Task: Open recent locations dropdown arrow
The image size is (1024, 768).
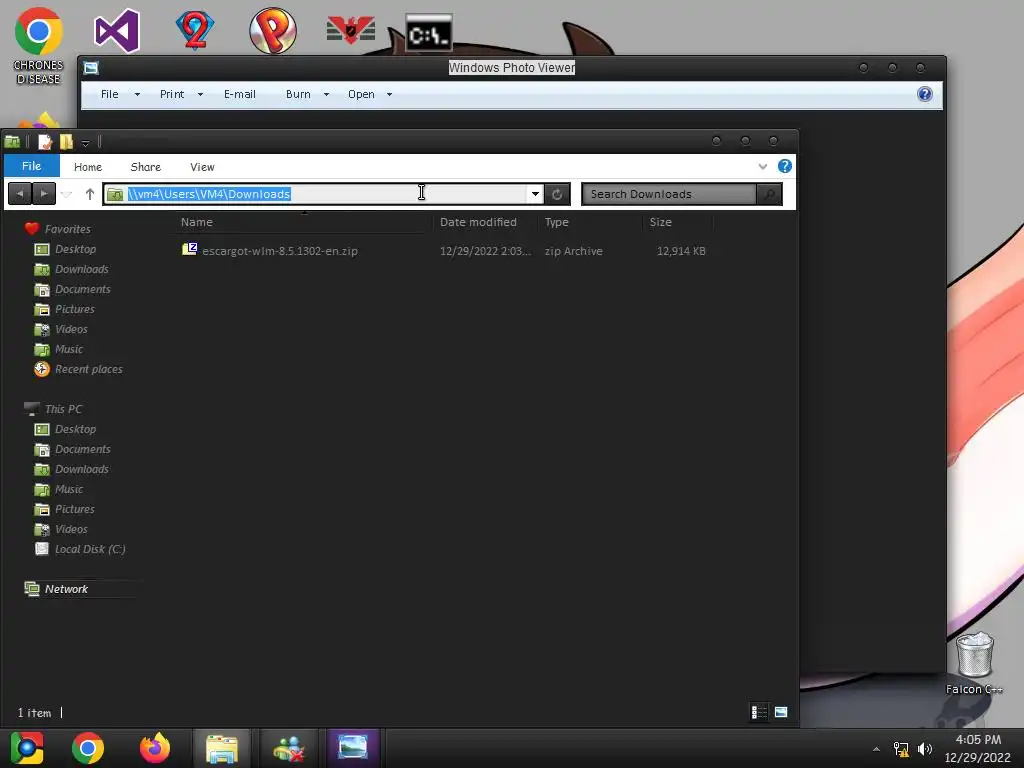Action: click(67, 194)
